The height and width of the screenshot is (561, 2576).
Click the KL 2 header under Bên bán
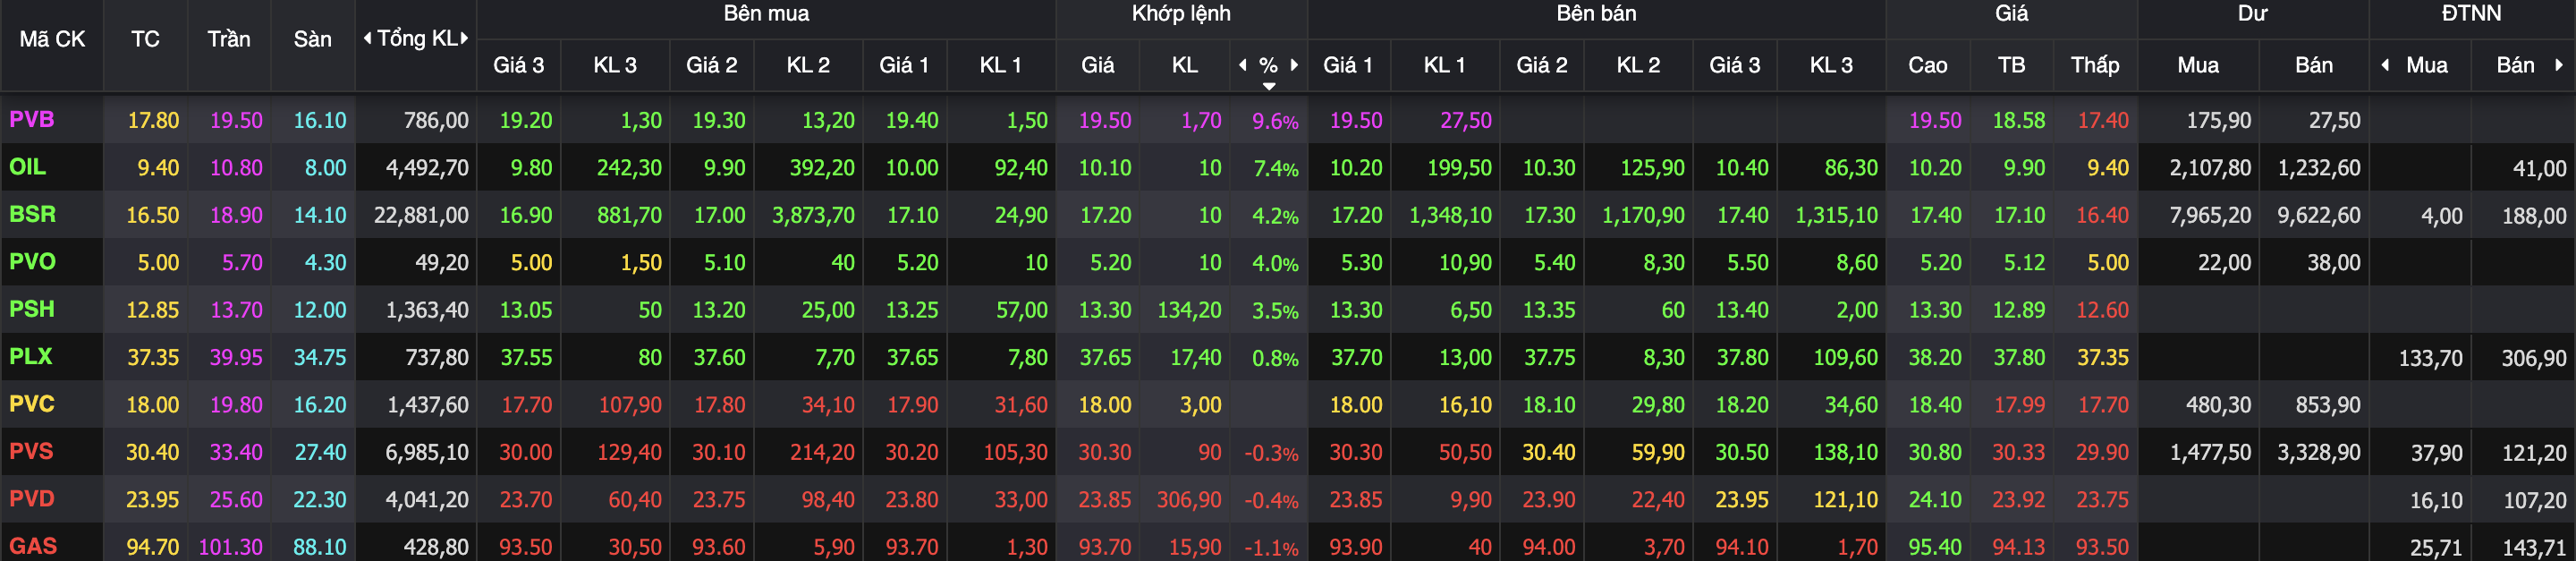click(x=1638, y=65)
